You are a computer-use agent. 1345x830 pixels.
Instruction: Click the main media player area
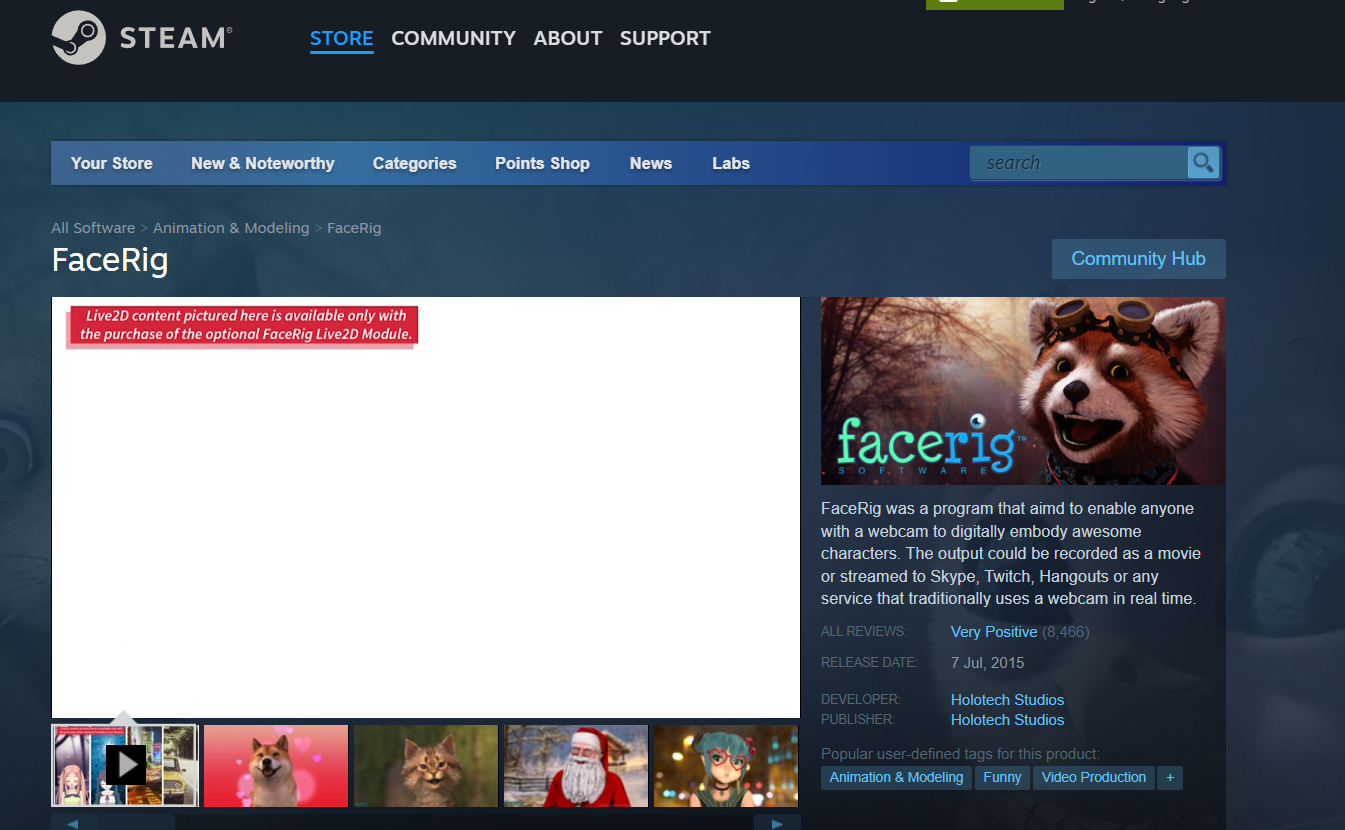coord(426,507)
